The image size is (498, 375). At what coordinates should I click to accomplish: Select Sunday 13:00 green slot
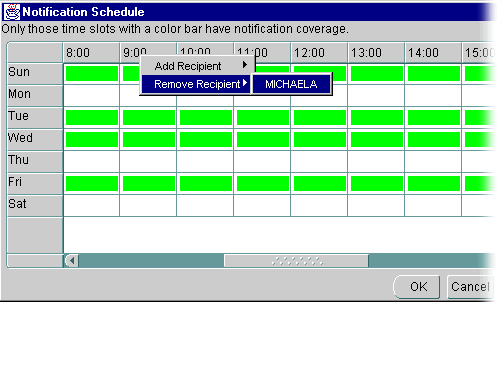pos(377,74)
